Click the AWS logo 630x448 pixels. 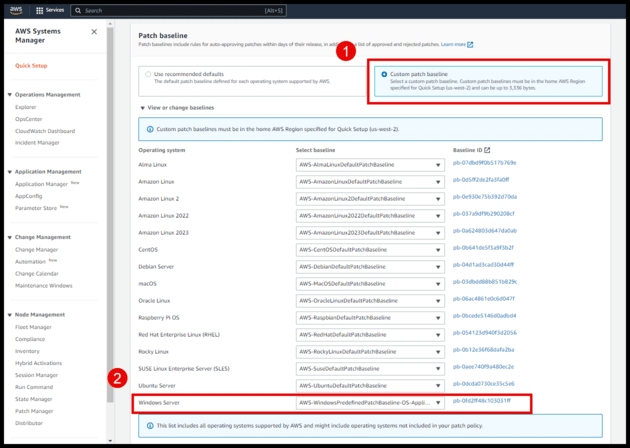[x=16, y=10]
